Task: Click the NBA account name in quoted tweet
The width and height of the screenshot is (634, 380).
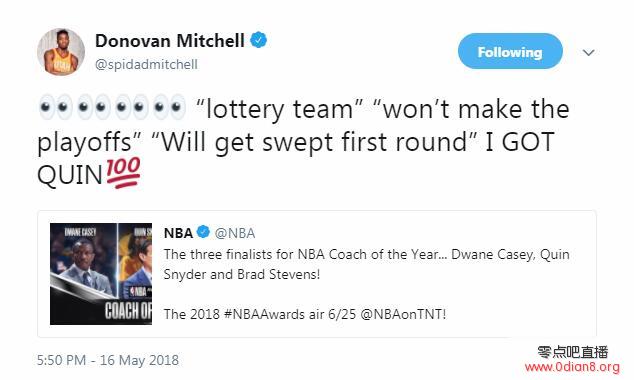Action: tap(178, 233)
